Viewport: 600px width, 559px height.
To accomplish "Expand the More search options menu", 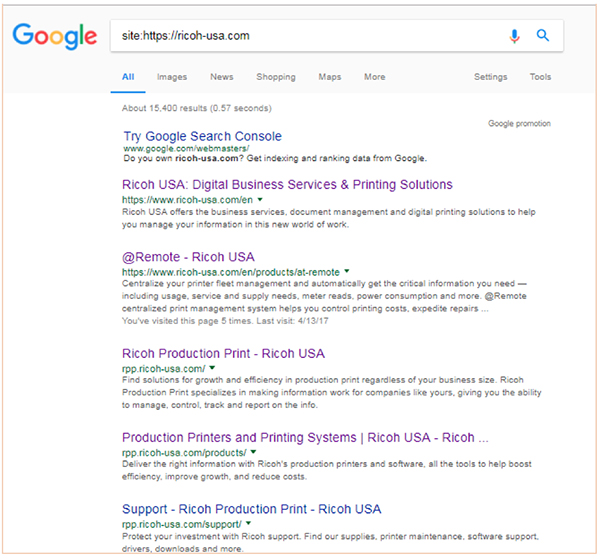I will 374,77.
